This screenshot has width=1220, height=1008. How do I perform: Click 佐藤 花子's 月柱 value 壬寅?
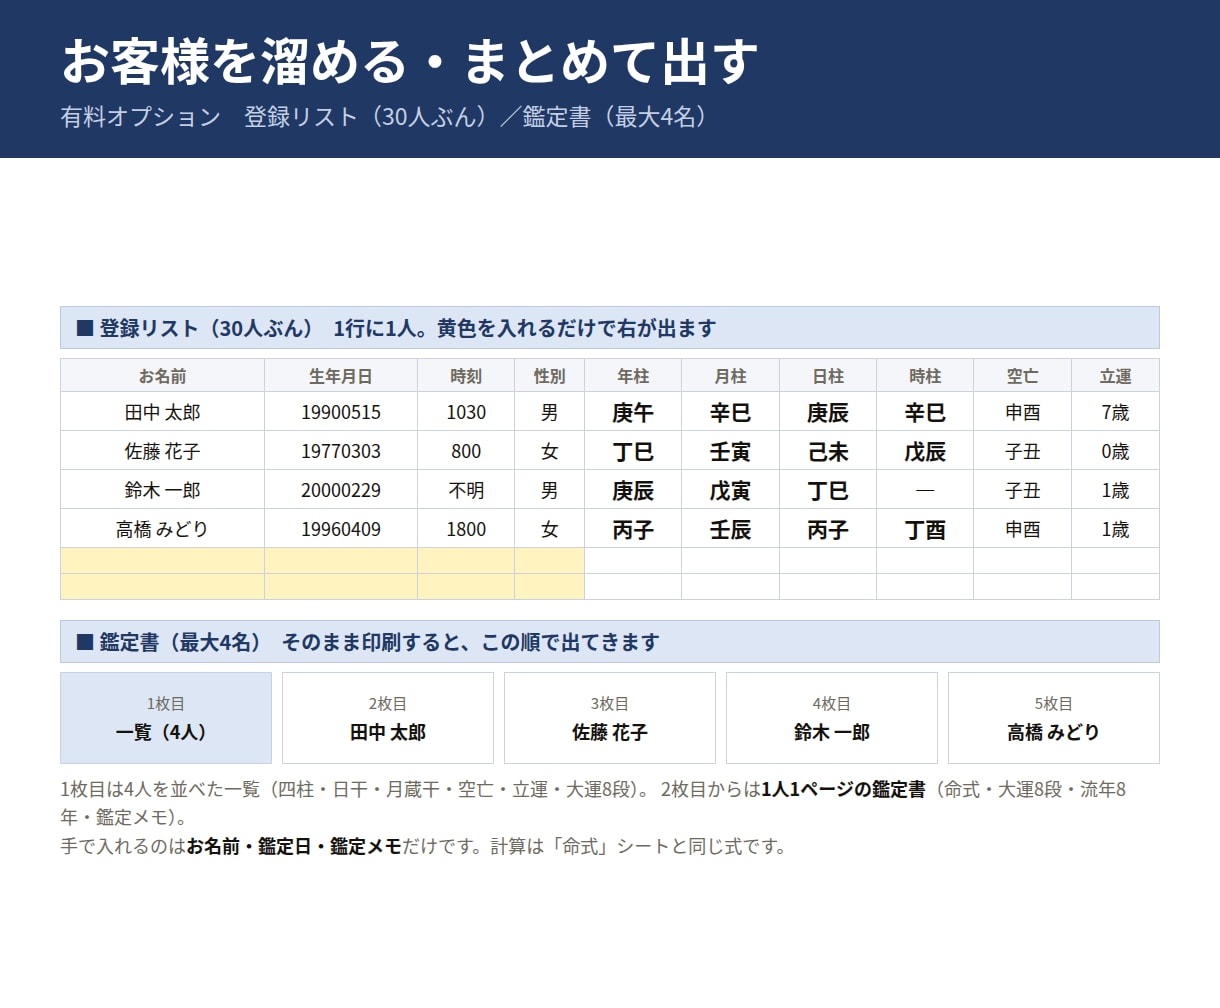tap(731, 451)
